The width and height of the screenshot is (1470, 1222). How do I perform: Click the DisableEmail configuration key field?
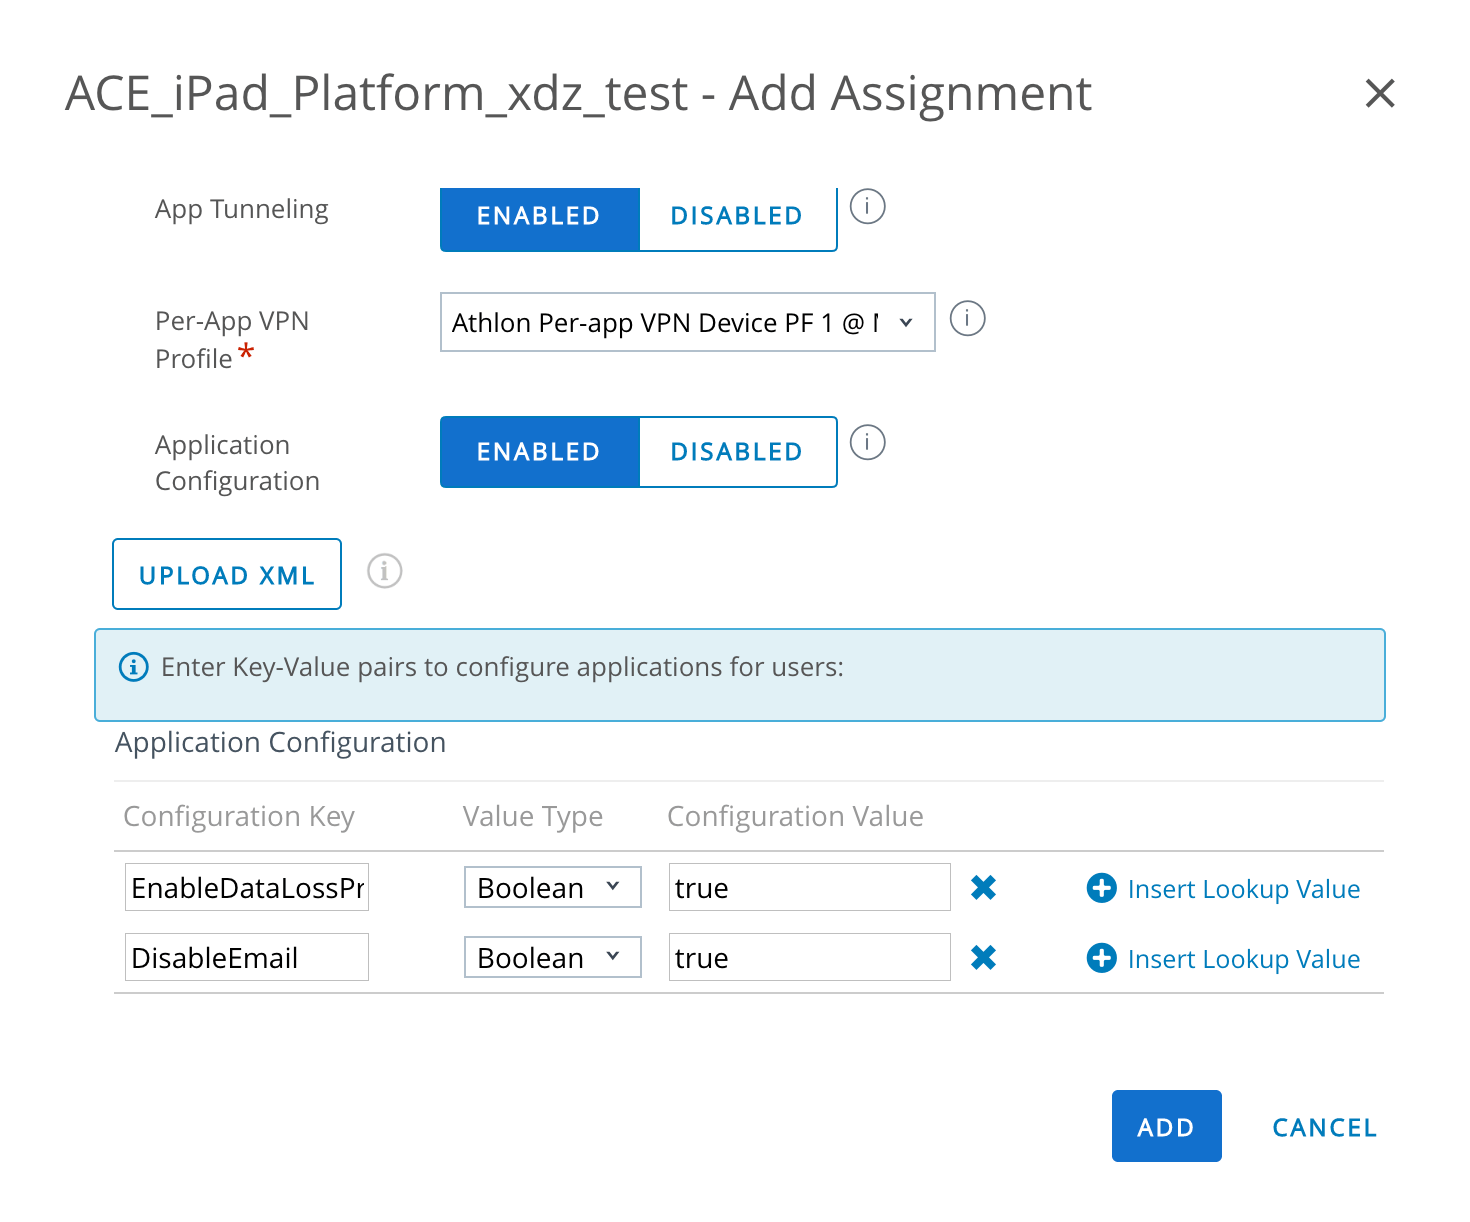click(246, 958)
